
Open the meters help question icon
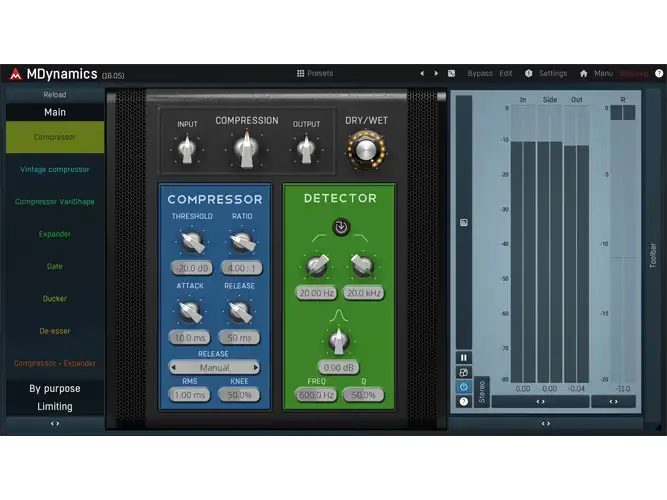tap(464, 401)
